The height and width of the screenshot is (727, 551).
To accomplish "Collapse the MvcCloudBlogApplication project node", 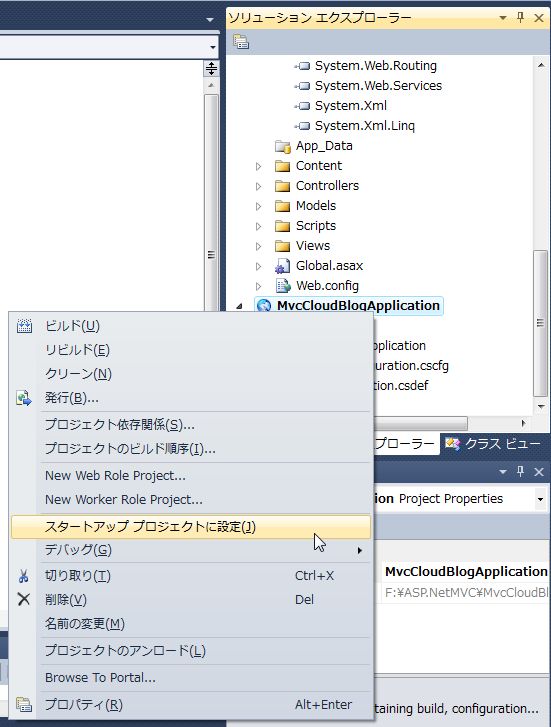I will [x=239, y=306].
